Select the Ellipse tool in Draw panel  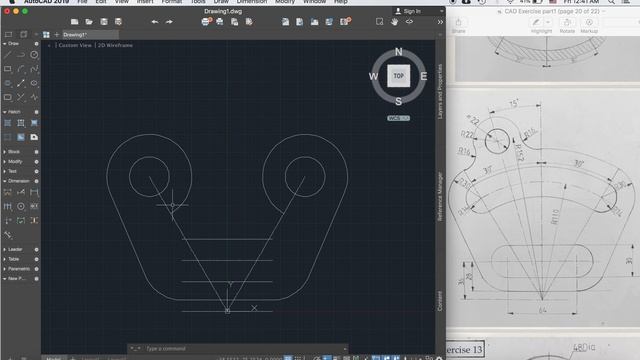tap(34, 83)
